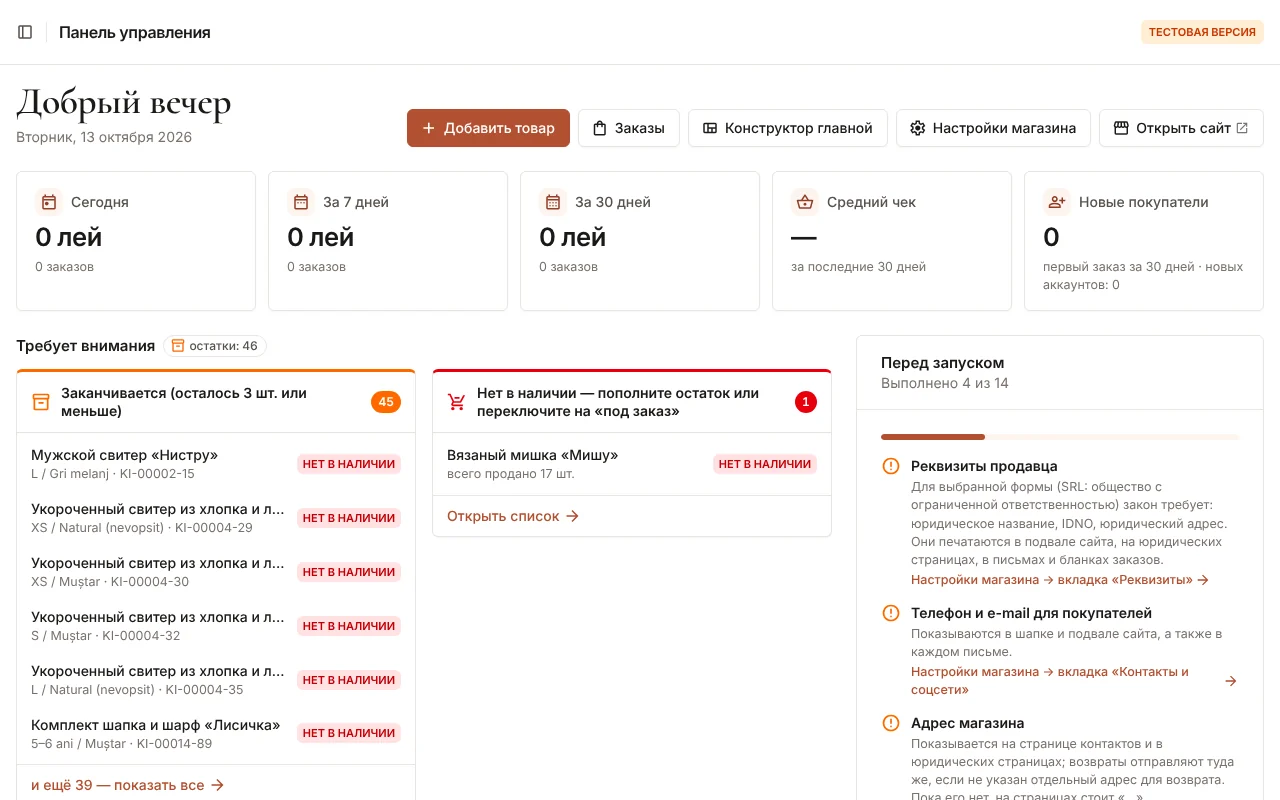The width and height of the screenshot is (1280, 800).
Task: Click the calendar icon in За 7 дней card
Action: pos(301,202)
